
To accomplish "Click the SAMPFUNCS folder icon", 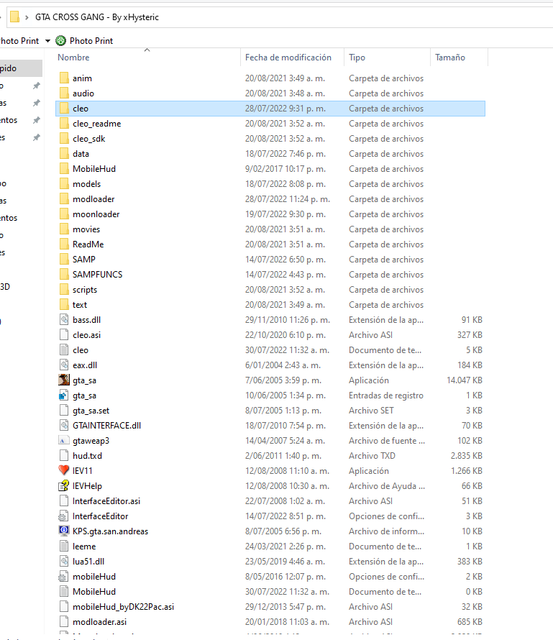I will (x=64, y=274).
